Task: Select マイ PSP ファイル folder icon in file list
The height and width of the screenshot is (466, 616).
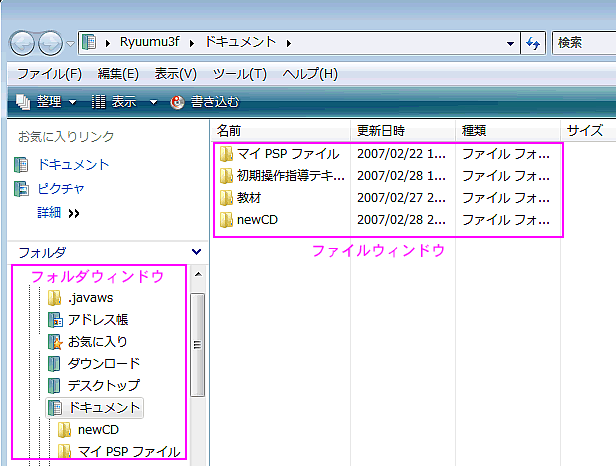Action: tap(226, 154)
